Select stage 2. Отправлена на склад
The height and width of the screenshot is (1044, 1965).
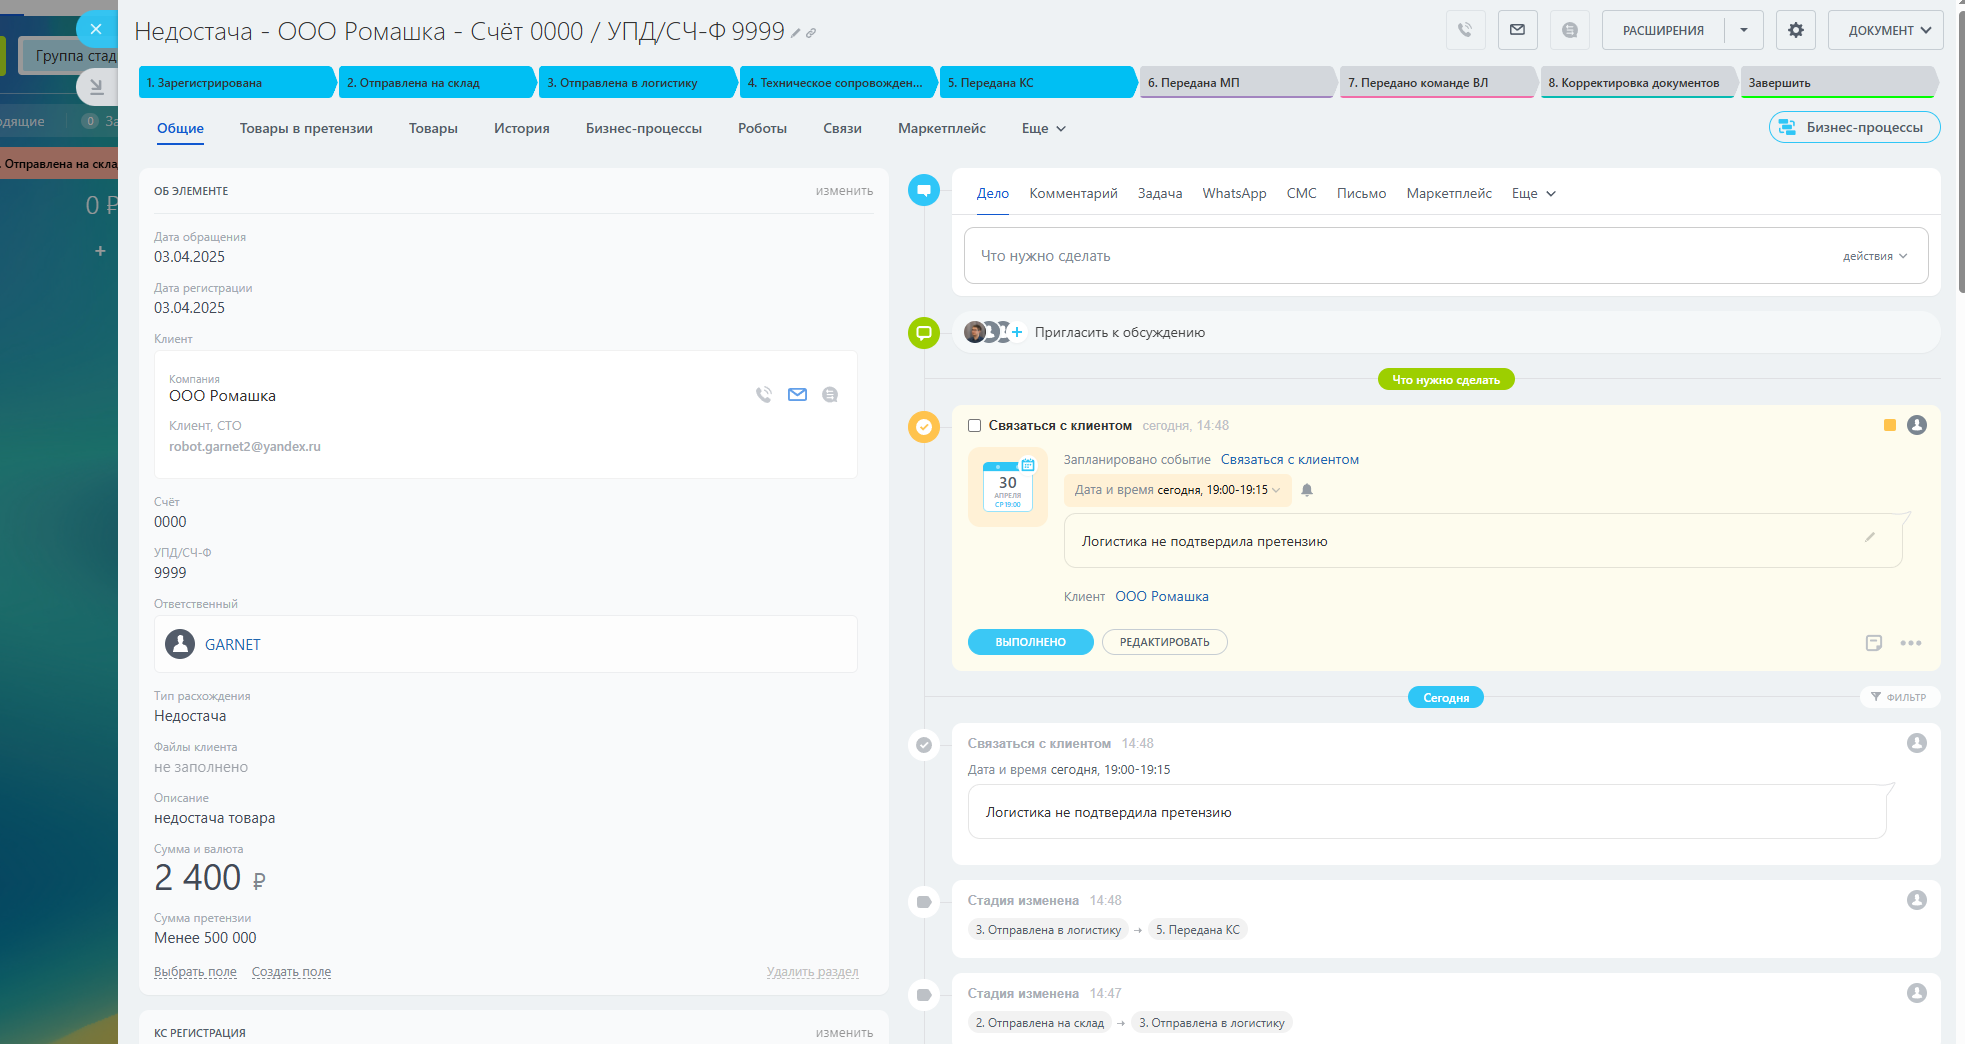(437, 82)
